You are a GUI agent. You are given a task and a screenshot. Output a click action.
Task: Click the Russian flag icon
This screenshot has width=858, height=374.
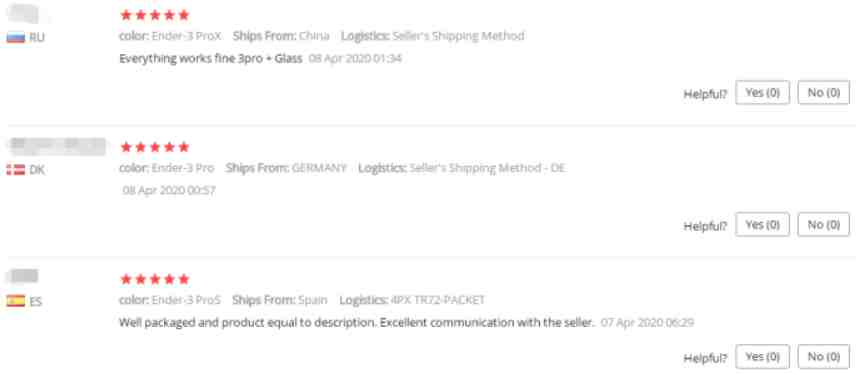click(x=16, y=38)
